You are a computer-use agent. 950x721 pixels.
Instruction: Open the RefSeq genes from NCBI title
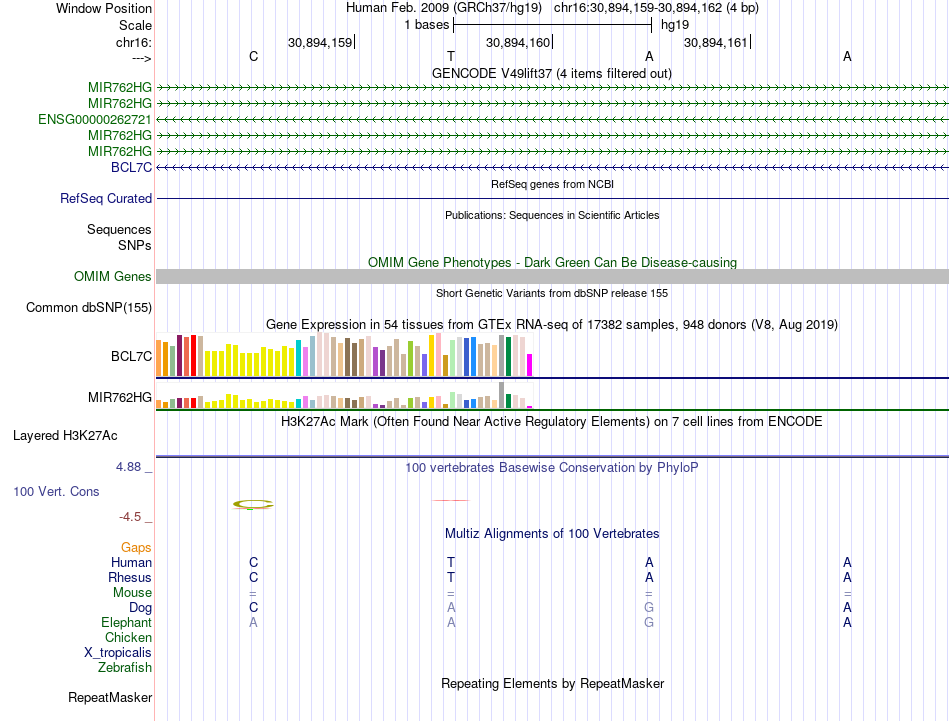pos(552,184)
